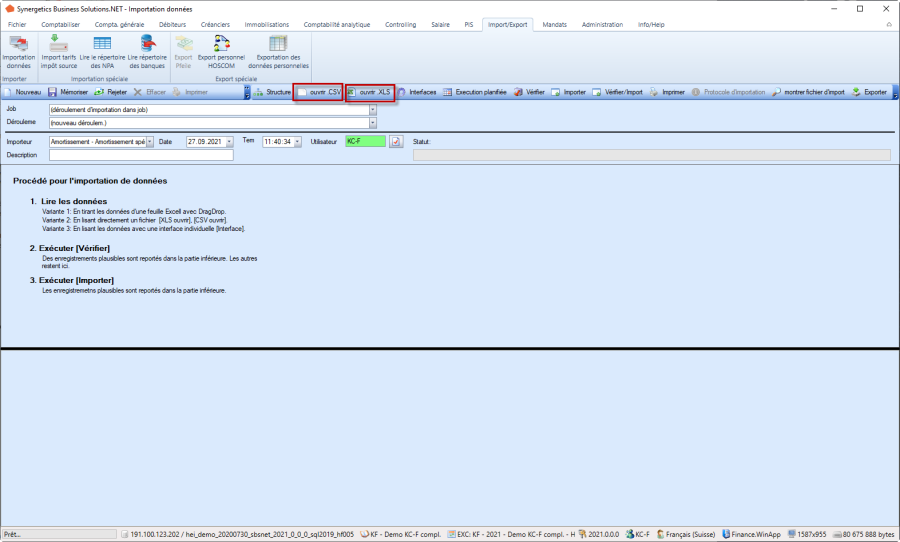Click into the Description text field
Image resolution: width=900 pixels, height=542 pixels.
pyautogui.click(x=140, y=155)
